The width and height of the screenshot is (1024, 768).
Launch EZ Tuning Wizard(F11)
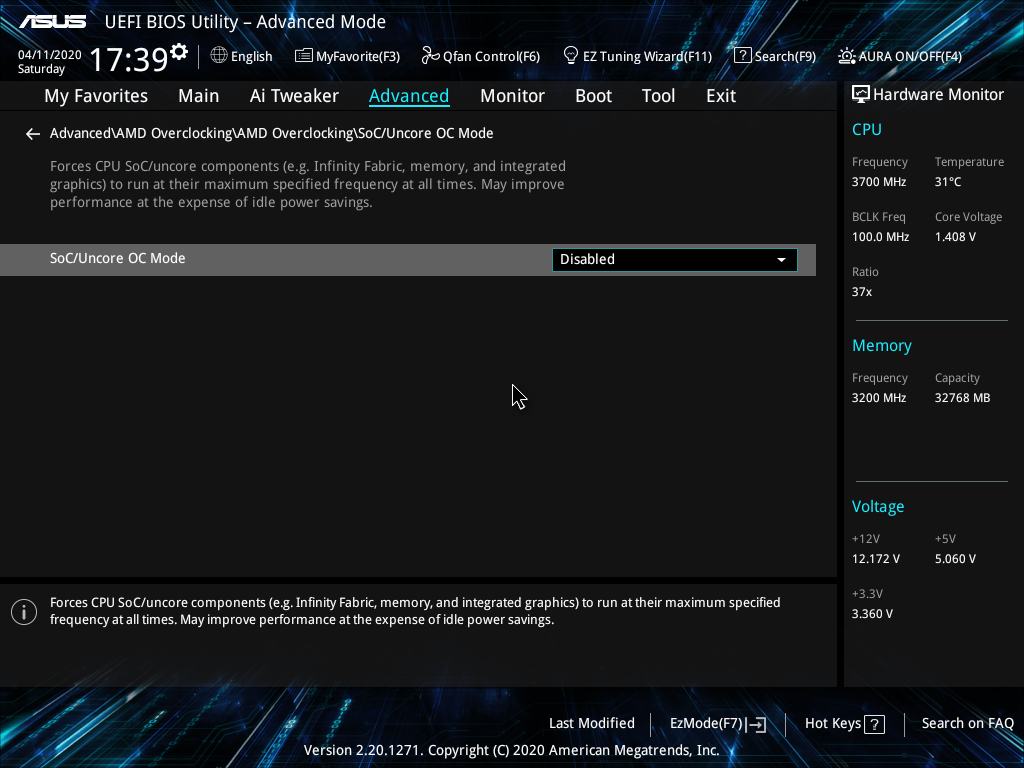(647, 57)
